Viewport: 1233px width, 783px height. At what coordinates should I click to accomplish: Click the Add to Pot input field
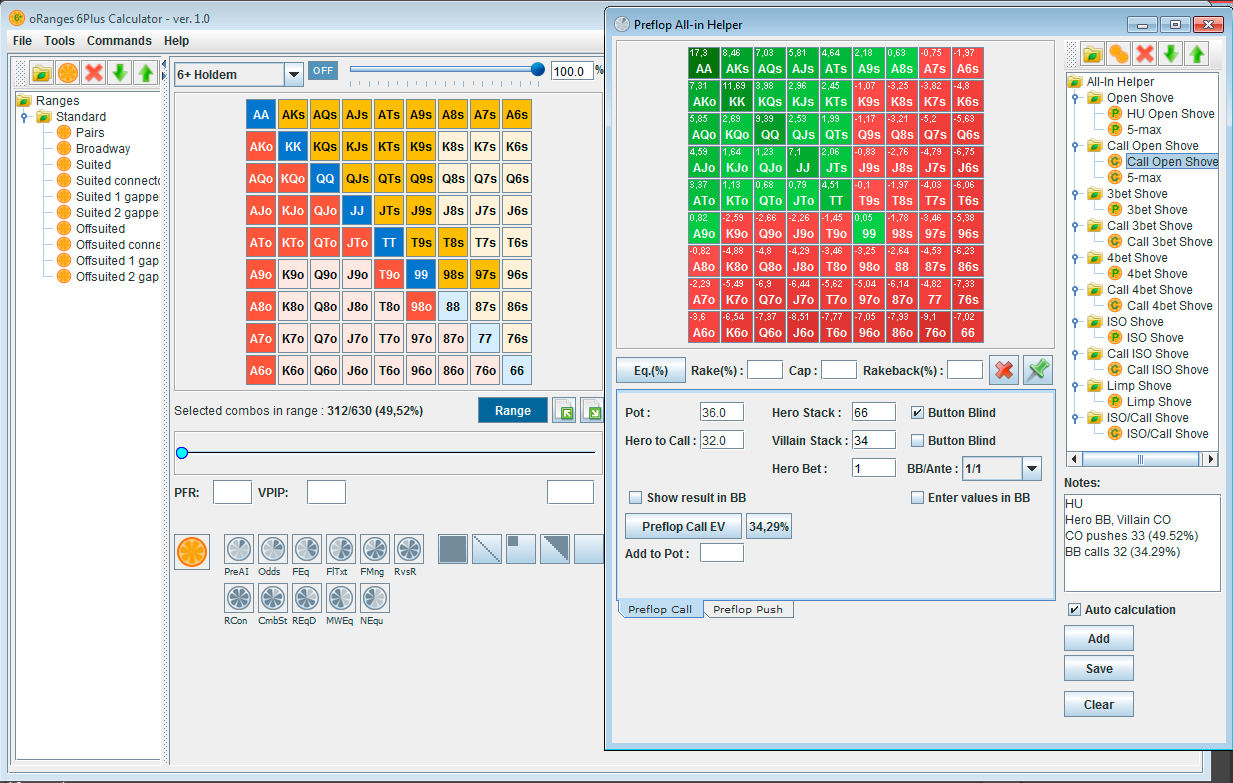pos(722,552)
